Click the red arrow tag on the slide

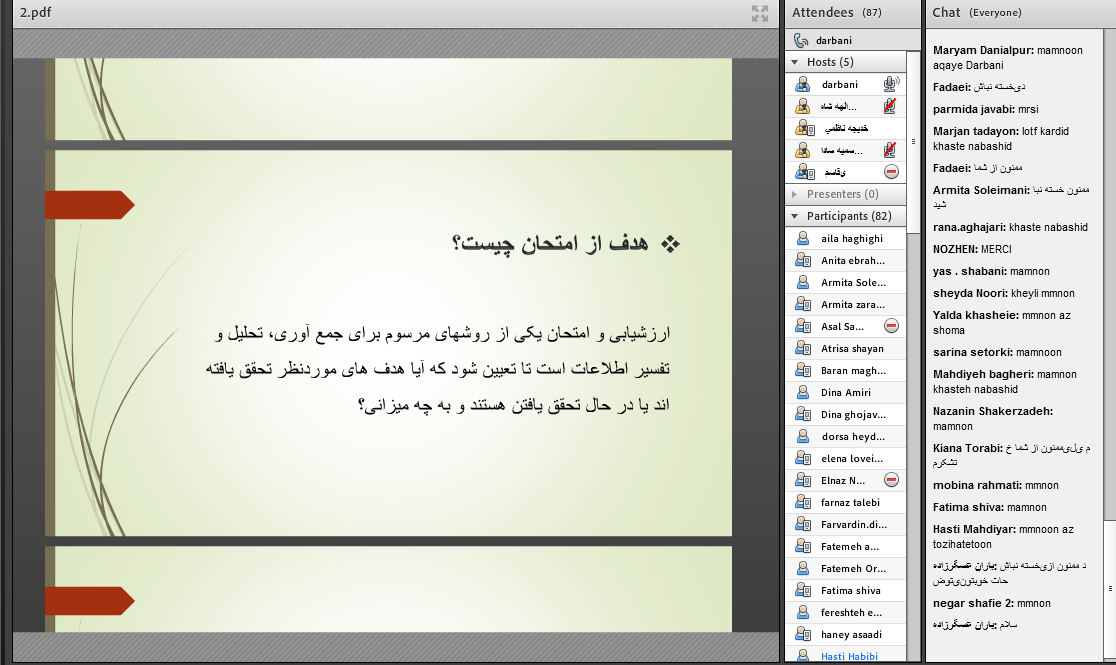click(89, 205)
